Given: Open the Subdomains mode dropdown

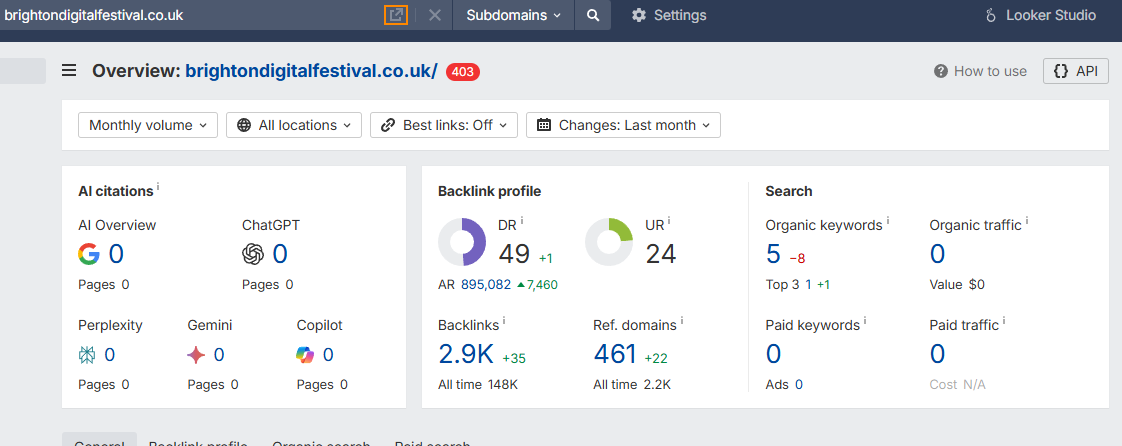Looking at the screenshot, I should click(514, 15).
